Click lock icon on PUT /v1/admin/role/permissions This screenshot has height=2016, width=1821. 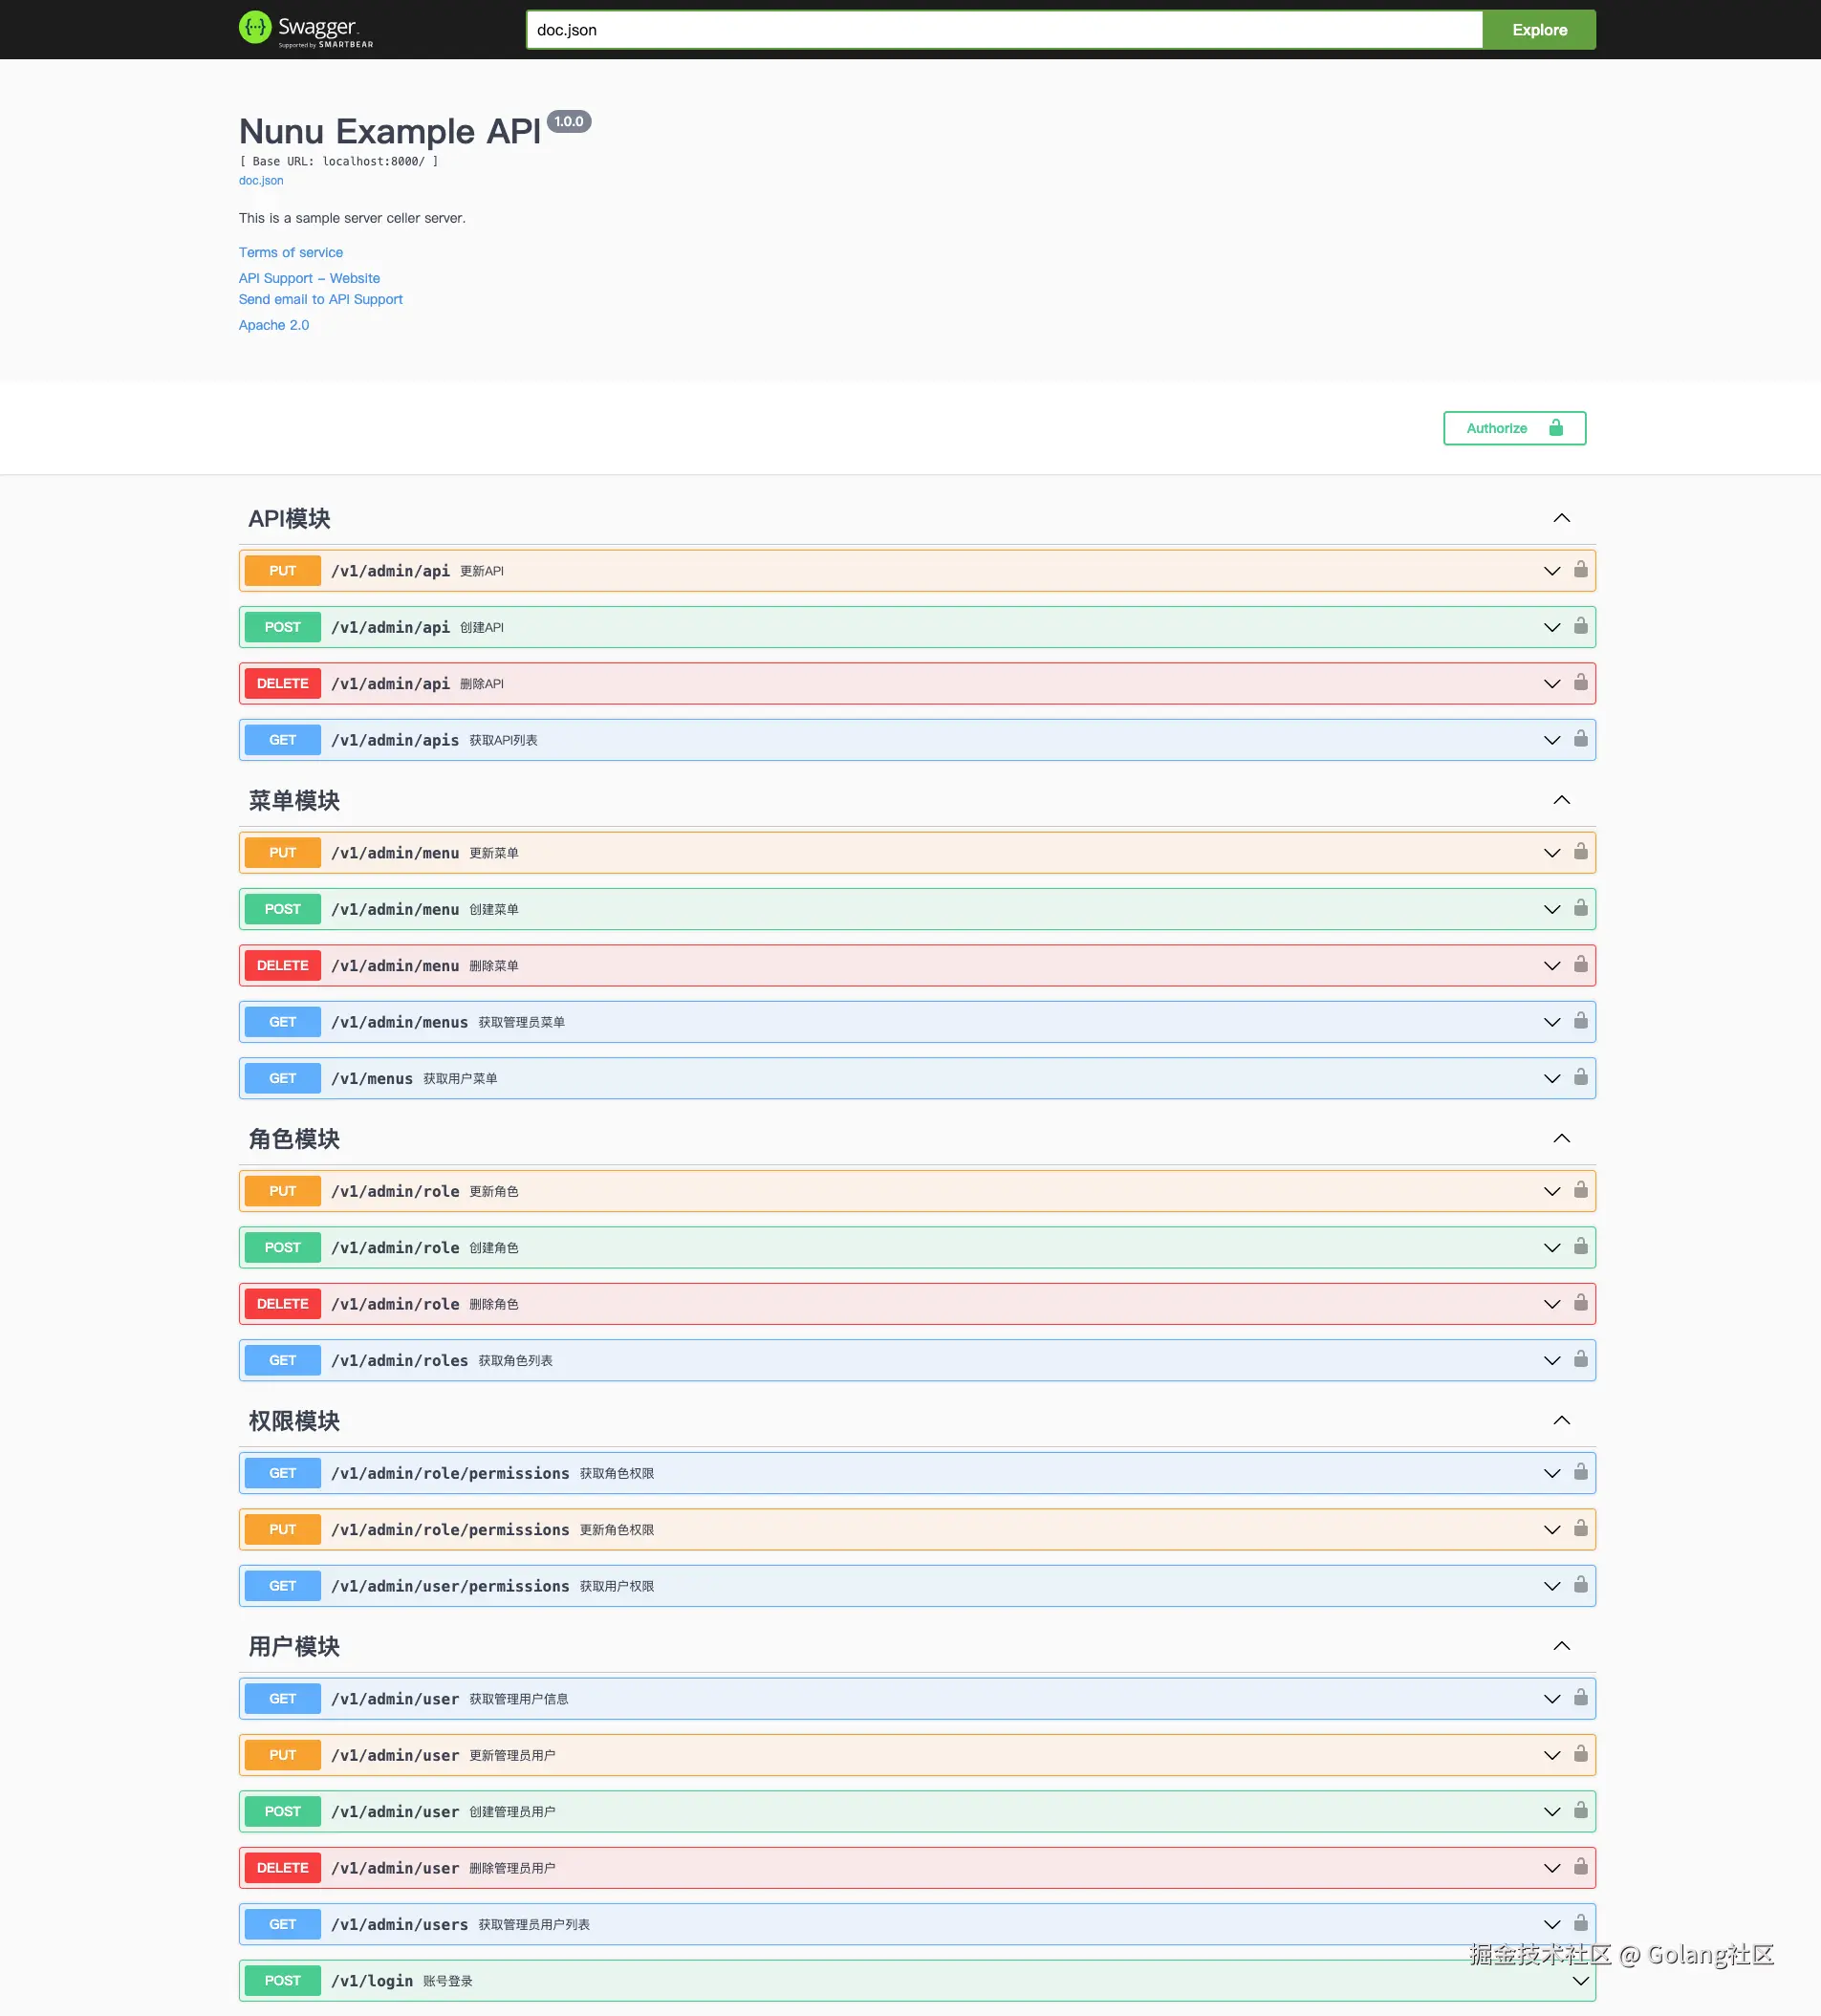pyautogui.click(x=1580, y=1529)
